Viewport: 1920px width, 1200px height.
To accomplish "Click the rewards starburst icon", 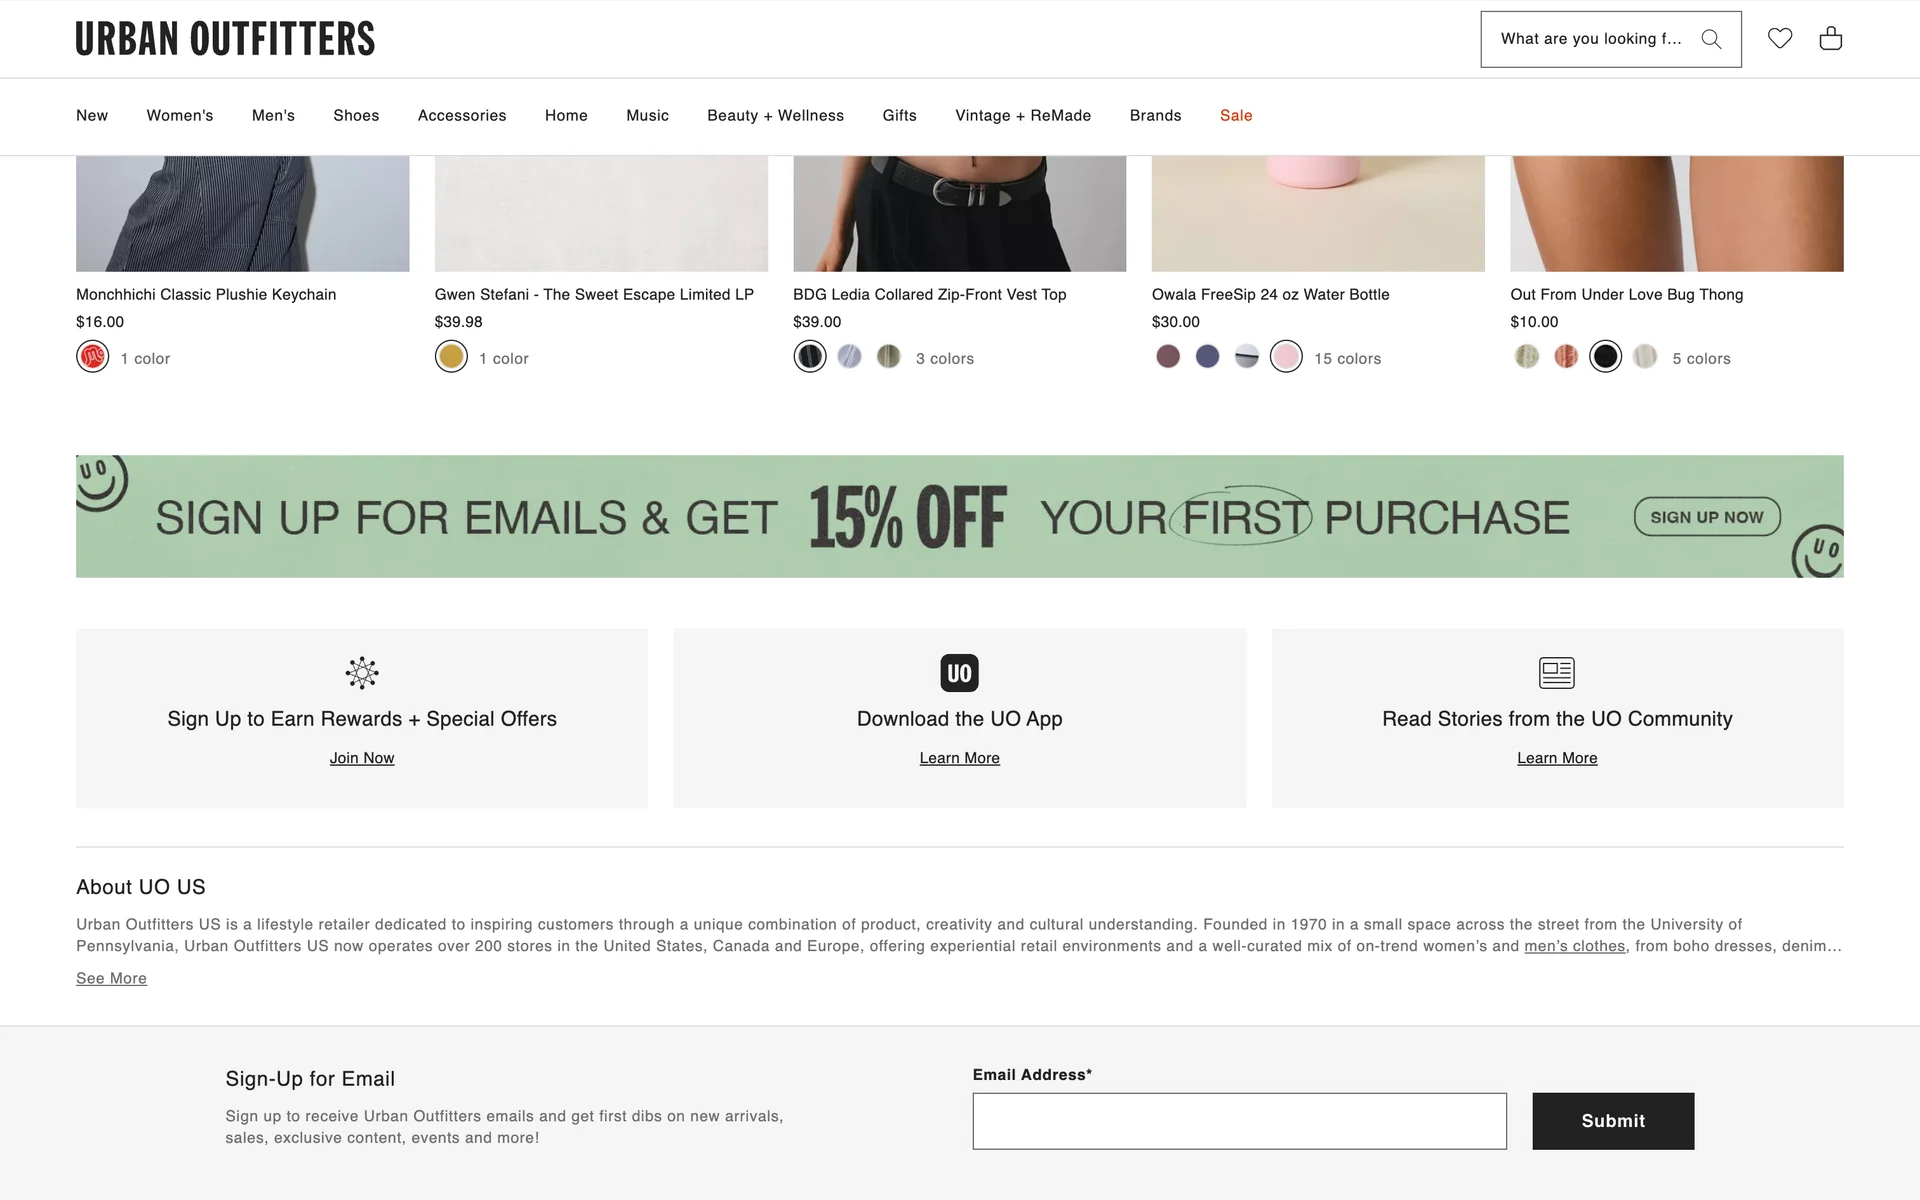I will point(362,673).
